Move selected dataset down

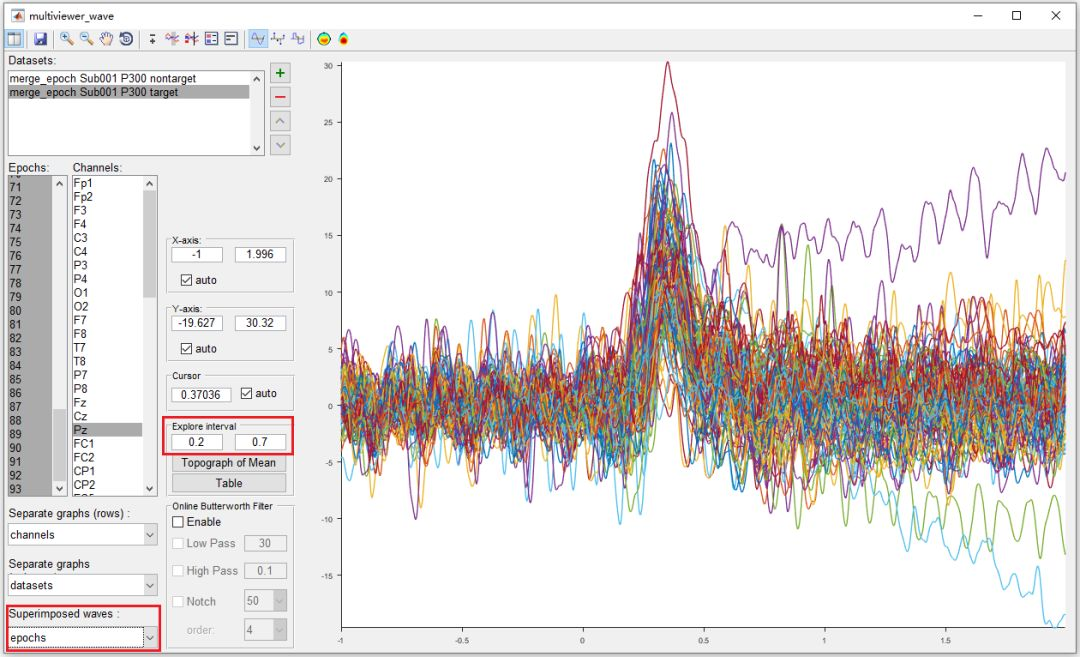point(280,145)
